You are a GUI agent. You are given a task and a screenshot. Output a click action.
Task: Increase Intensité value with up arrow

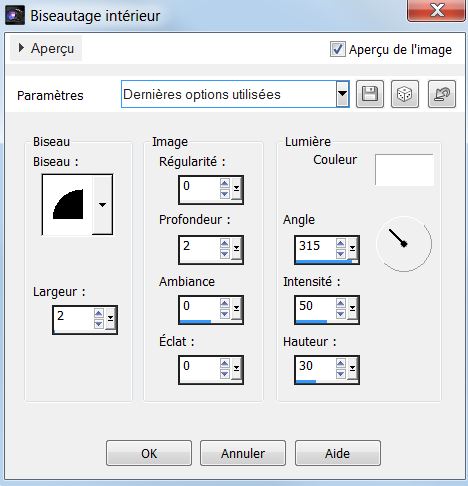coord(340,303)
